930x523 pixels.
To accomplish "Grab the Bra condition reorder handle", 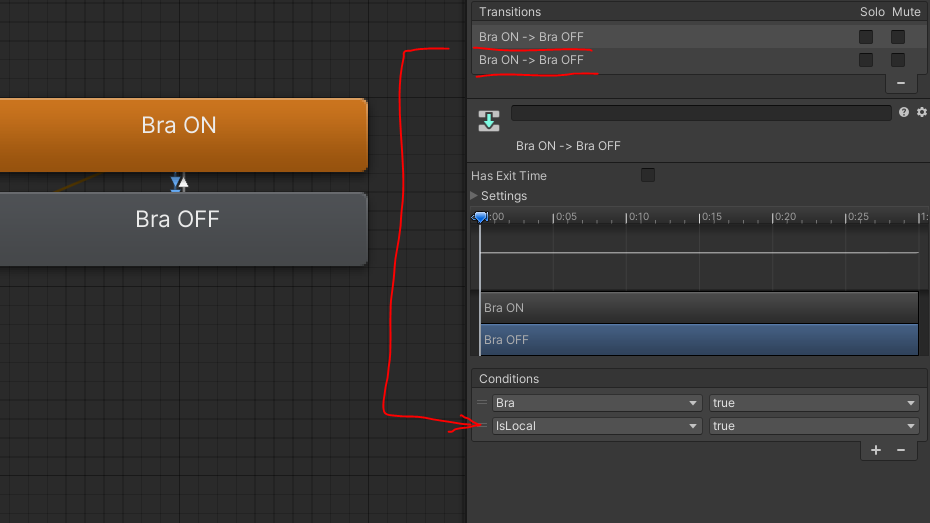I will [482, 403].
